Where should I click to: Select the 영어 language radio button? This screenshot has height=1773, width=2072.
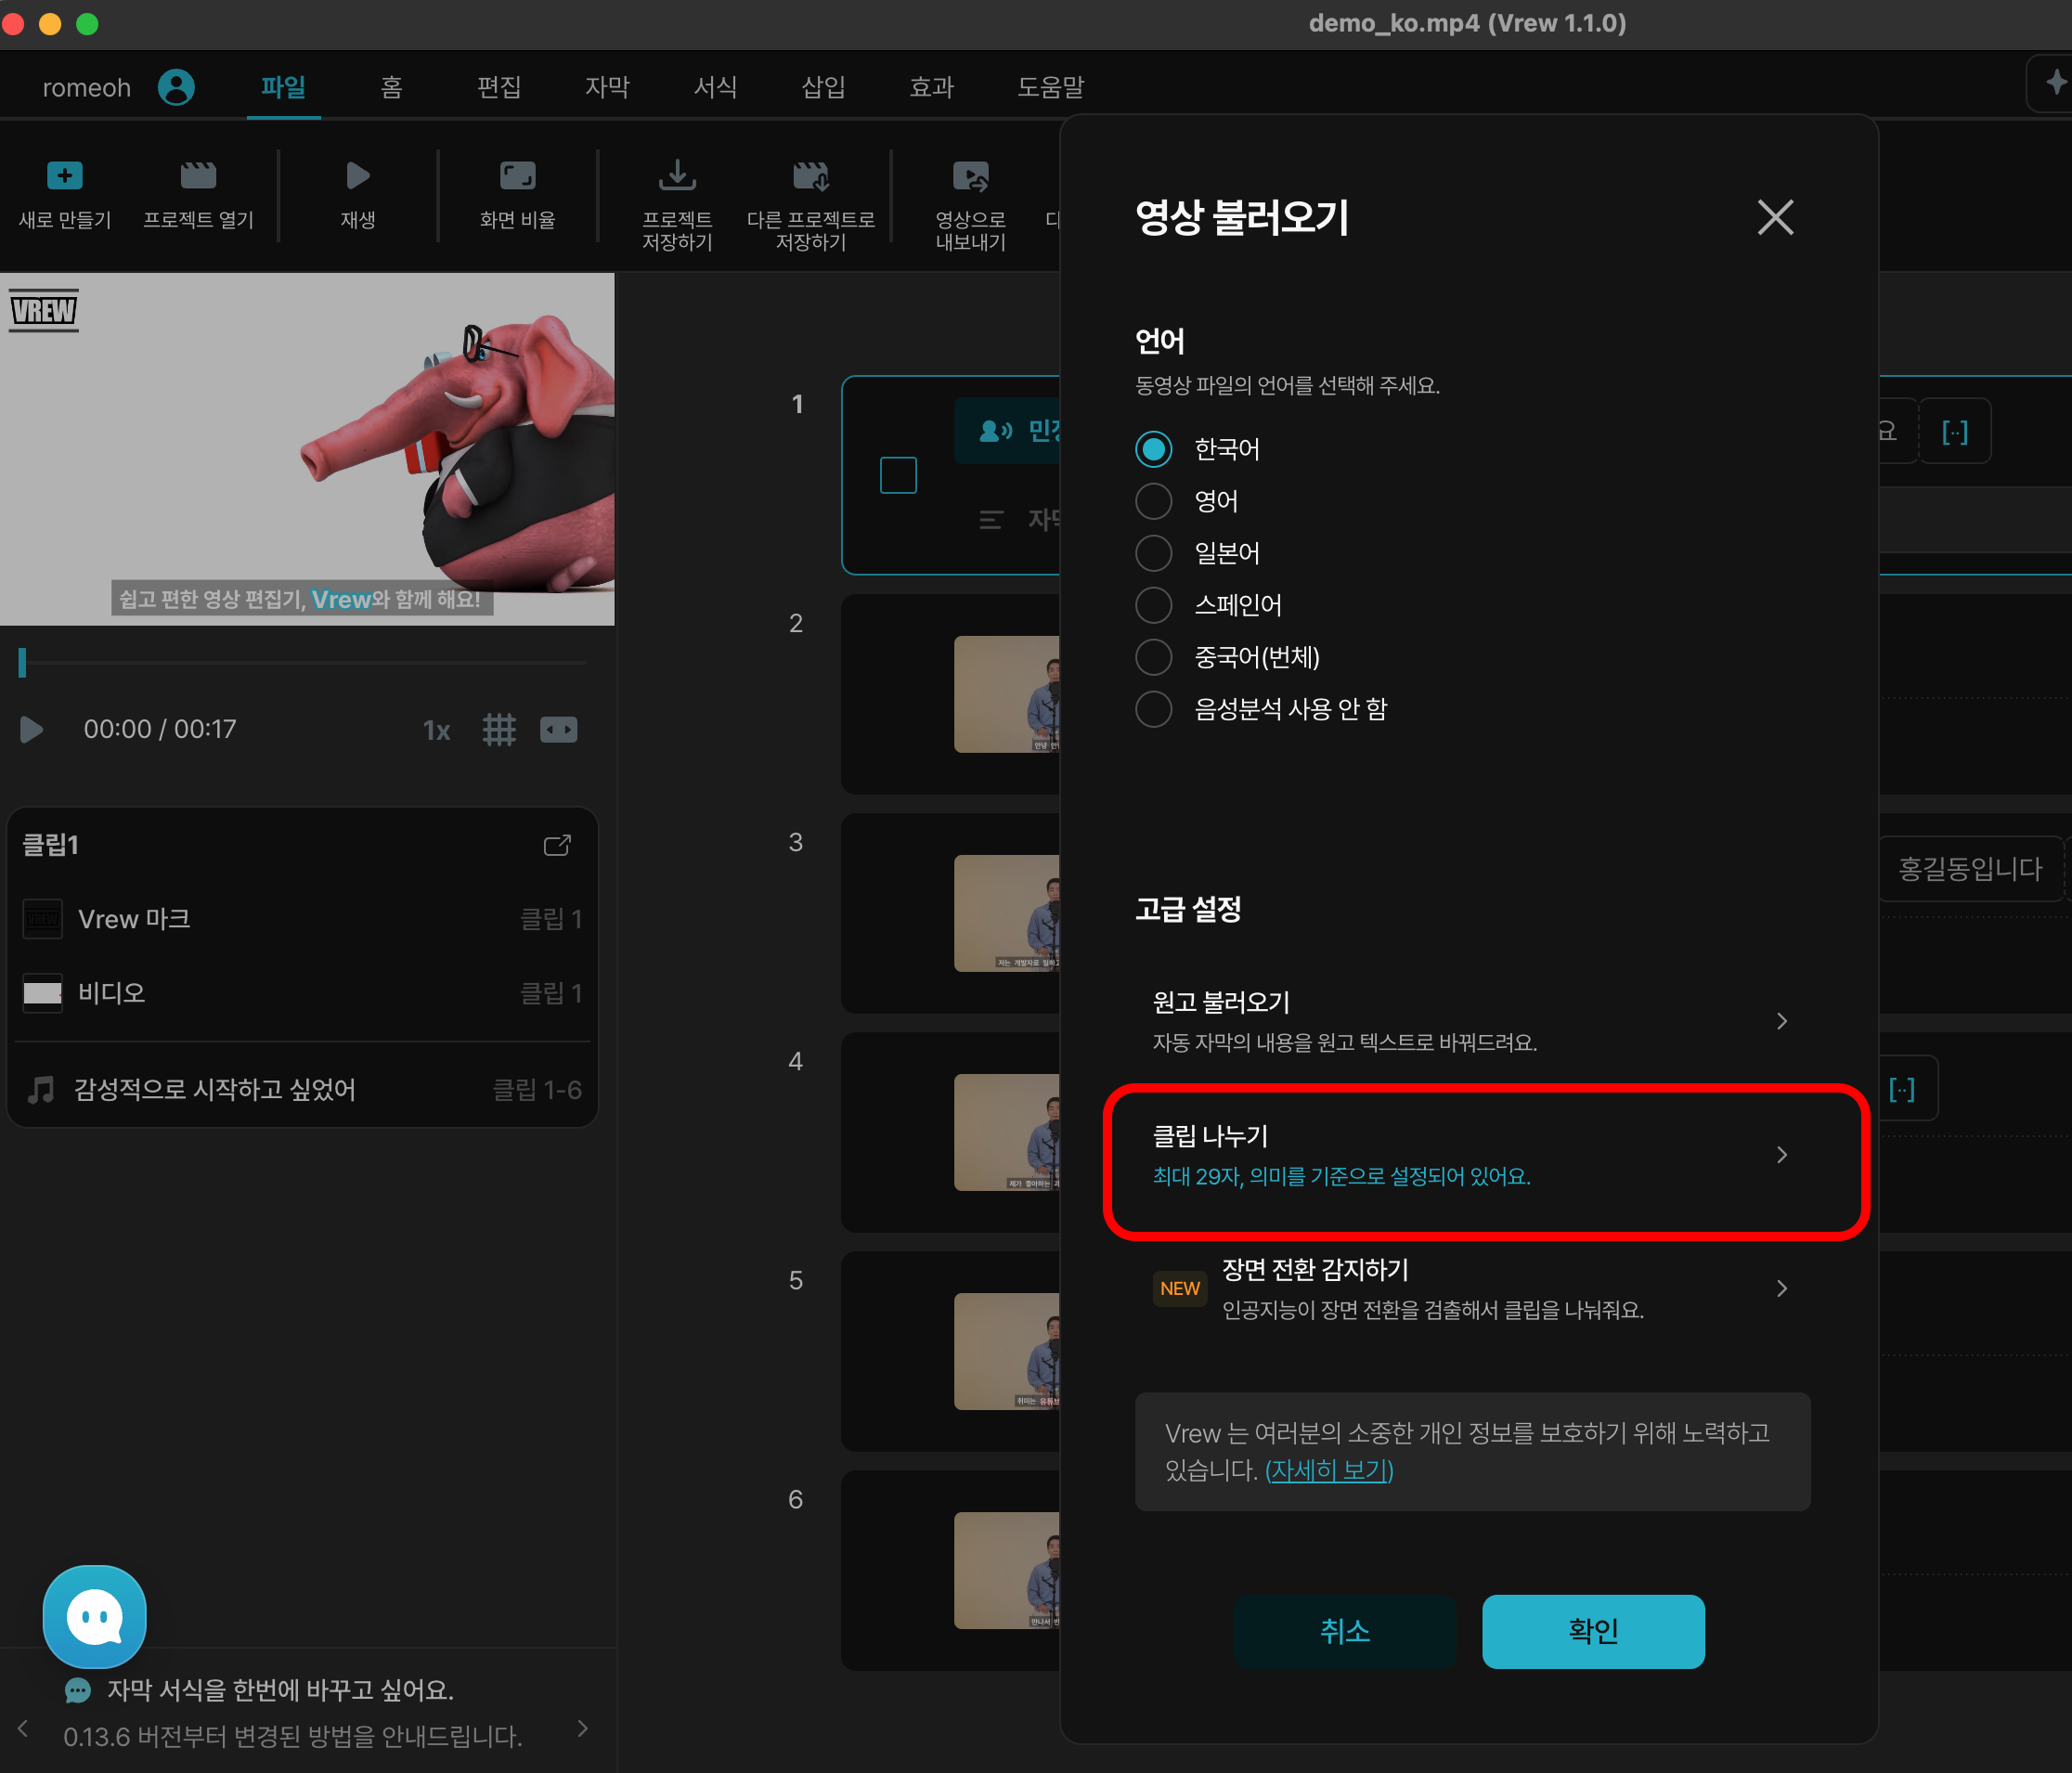[1153, 501]
